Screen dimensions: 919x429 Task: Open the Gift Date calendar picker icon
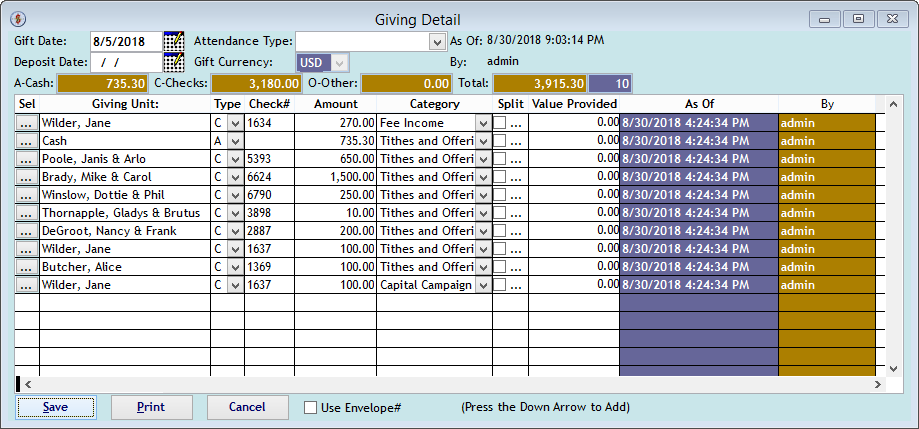pos(173,42)
